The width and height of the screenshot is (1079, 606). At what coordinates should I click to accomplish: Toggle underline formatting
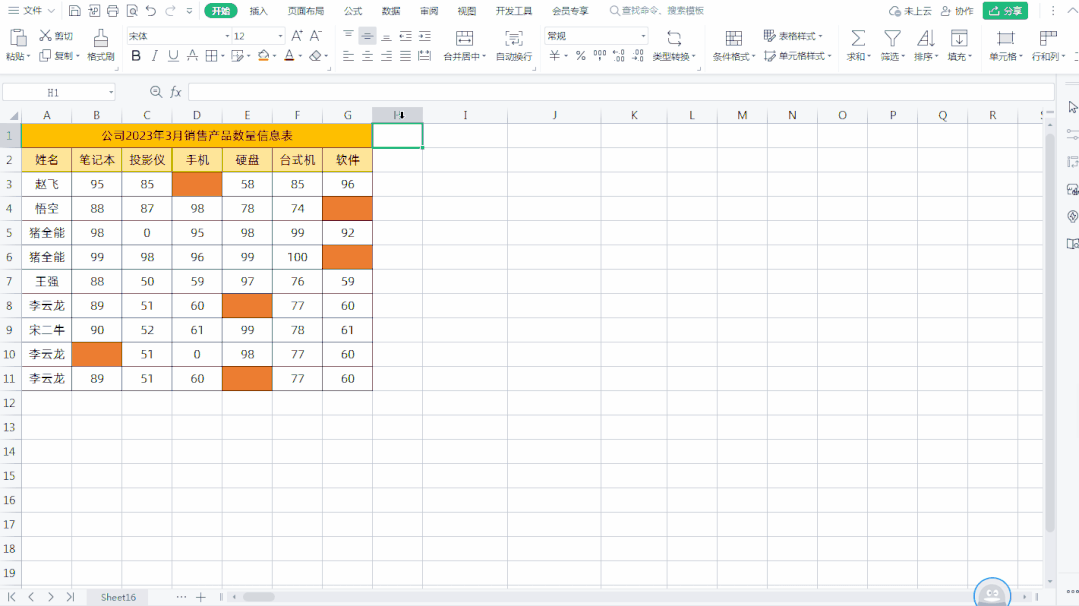point(173,56)
